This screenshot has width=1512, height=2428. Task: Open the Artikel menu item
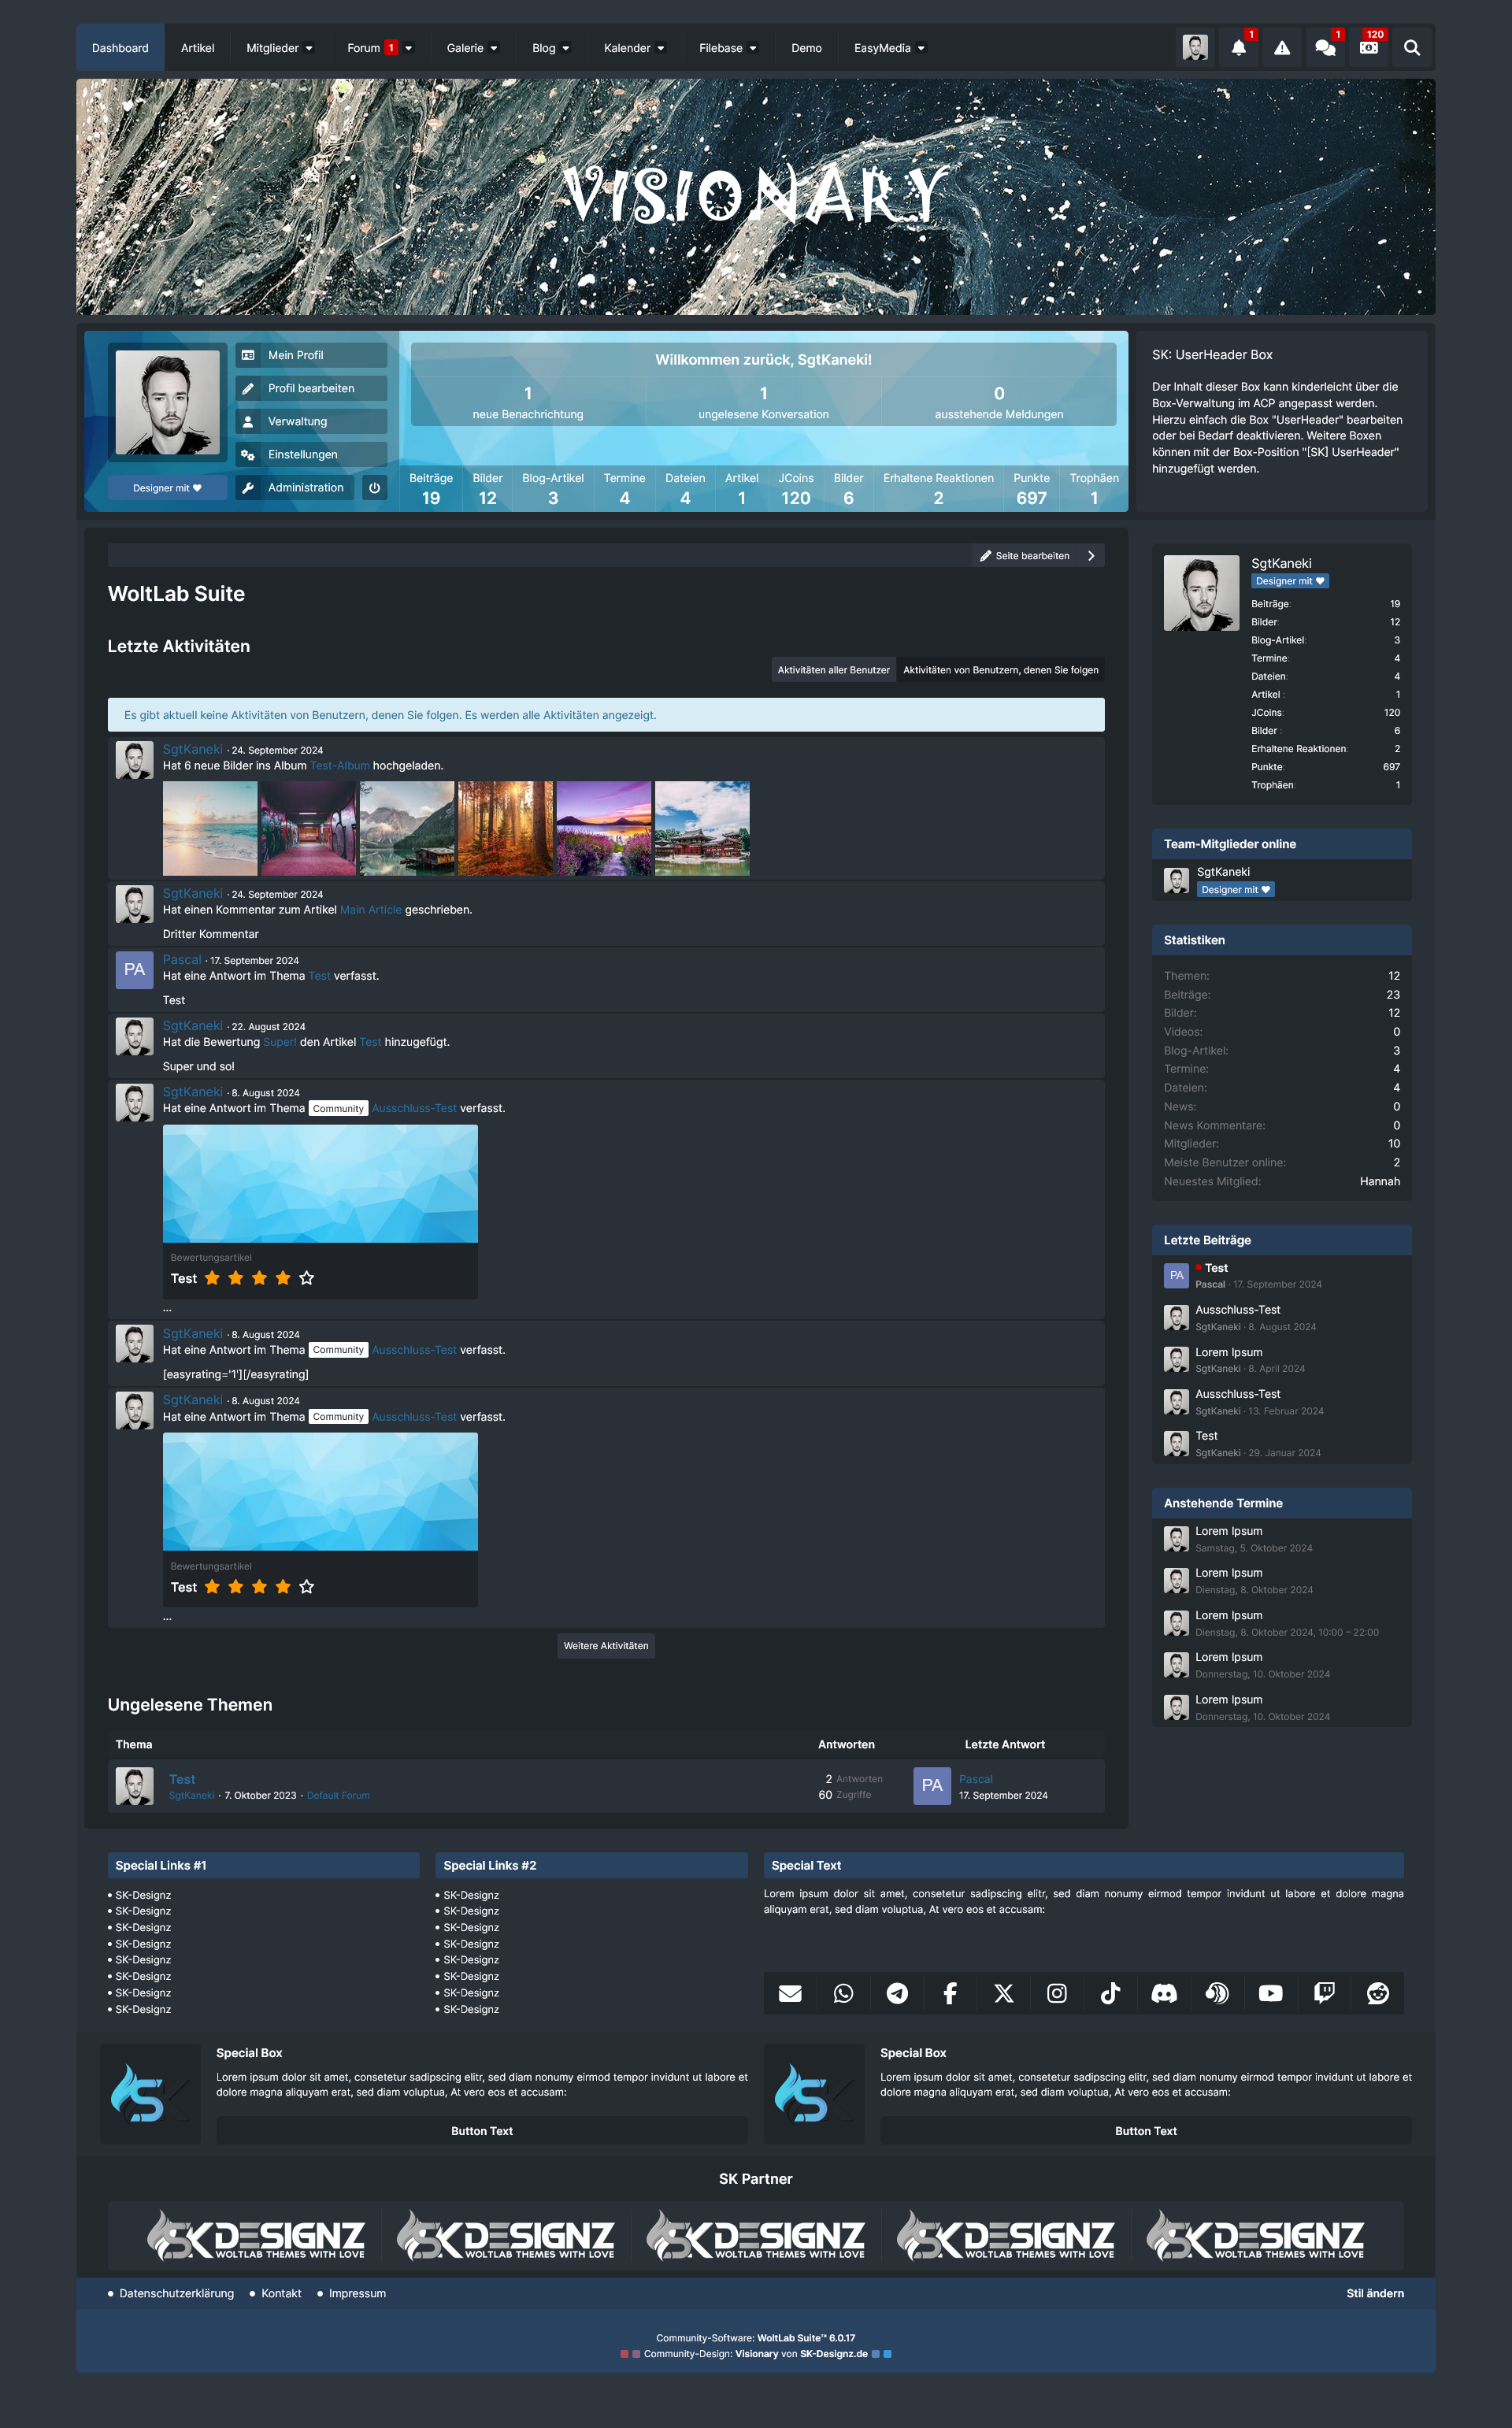197,48
